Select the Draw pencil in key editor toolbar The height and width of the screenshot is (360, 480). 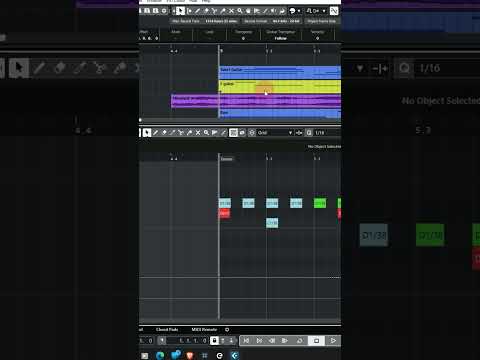pos(156,133)
